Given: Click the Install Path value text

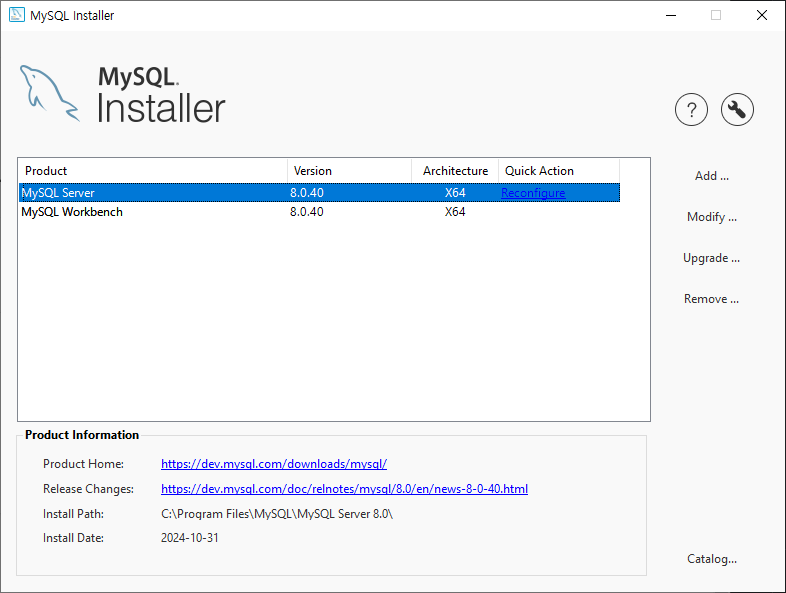Looking at the screenshot, I should click(277, 514).
